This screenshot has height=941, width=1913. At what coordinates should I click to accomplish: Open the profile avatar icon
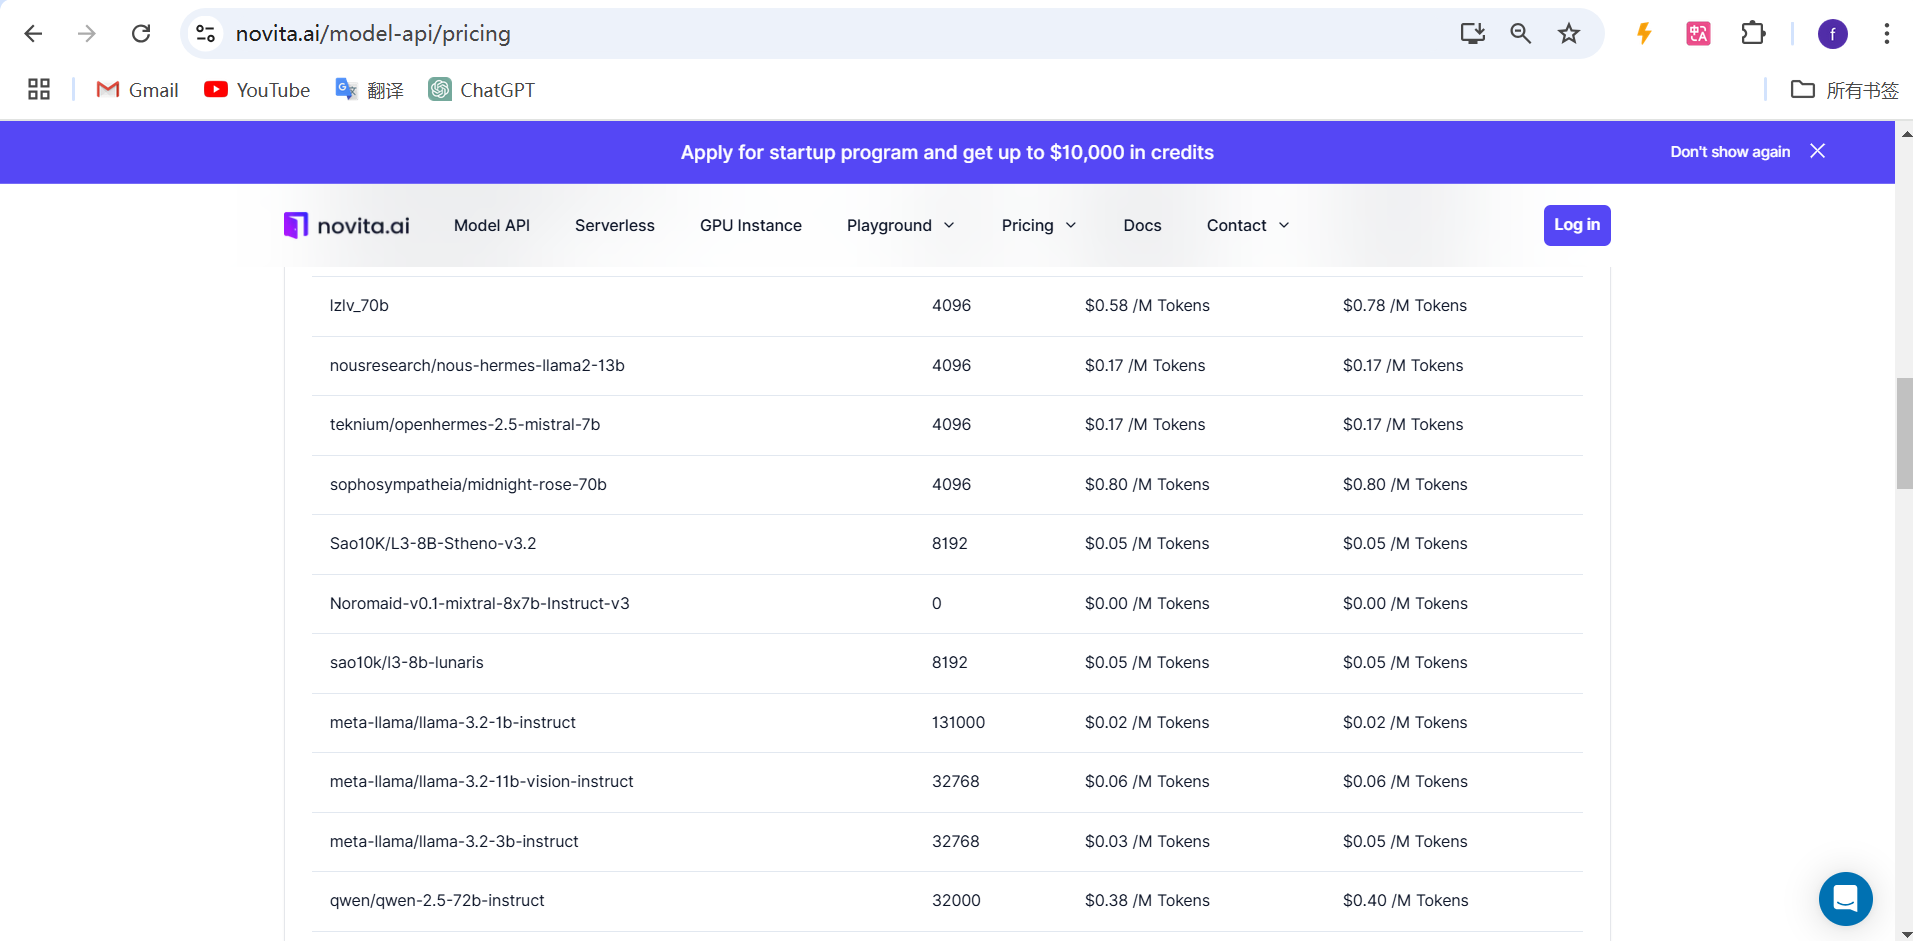(1832, 34)
